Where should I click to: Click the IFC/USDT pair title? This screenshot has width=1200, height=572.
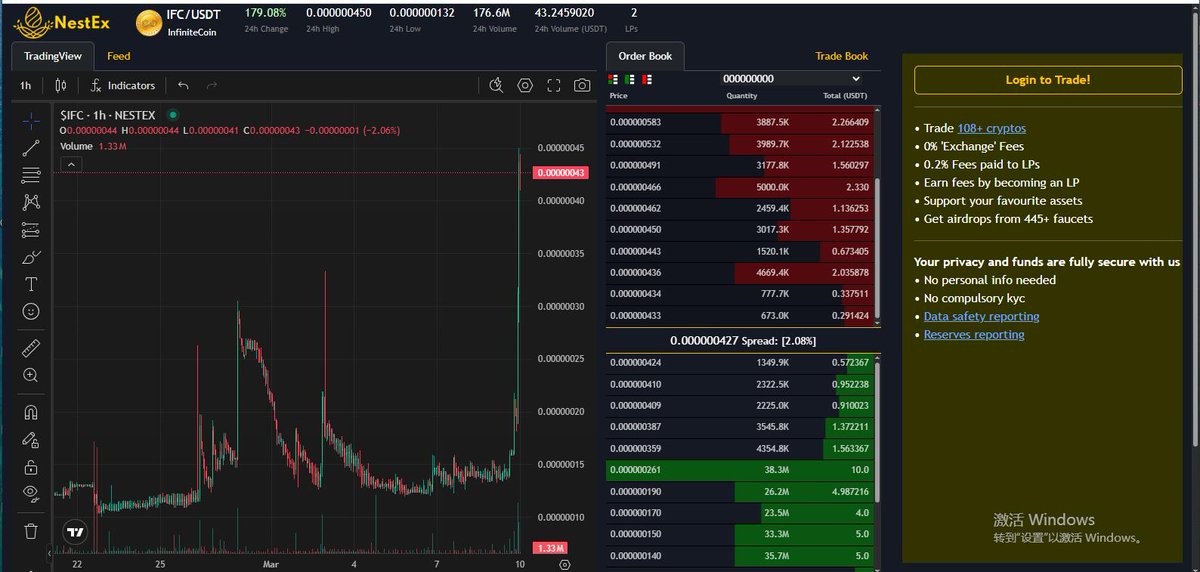193,14
